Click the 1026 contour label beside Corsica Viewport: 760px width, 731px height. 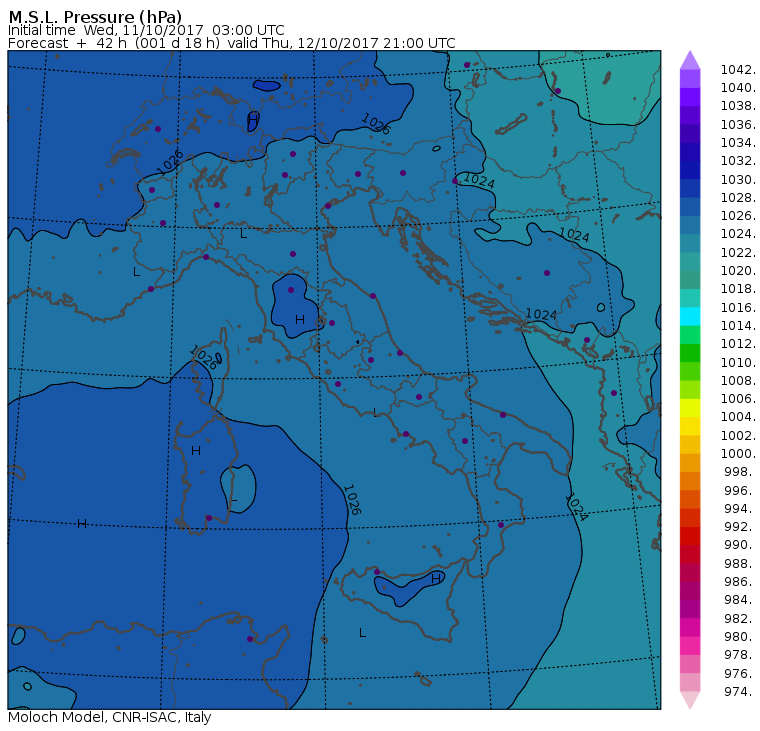[203, 357]
